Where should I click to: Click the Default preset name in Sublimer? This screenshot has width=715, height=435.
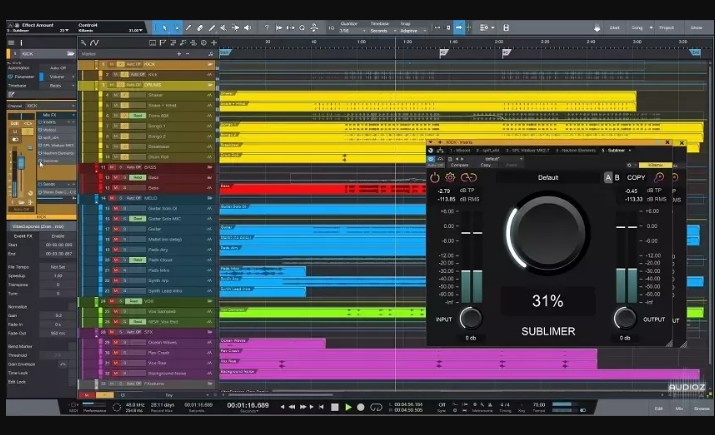(548, 177)
